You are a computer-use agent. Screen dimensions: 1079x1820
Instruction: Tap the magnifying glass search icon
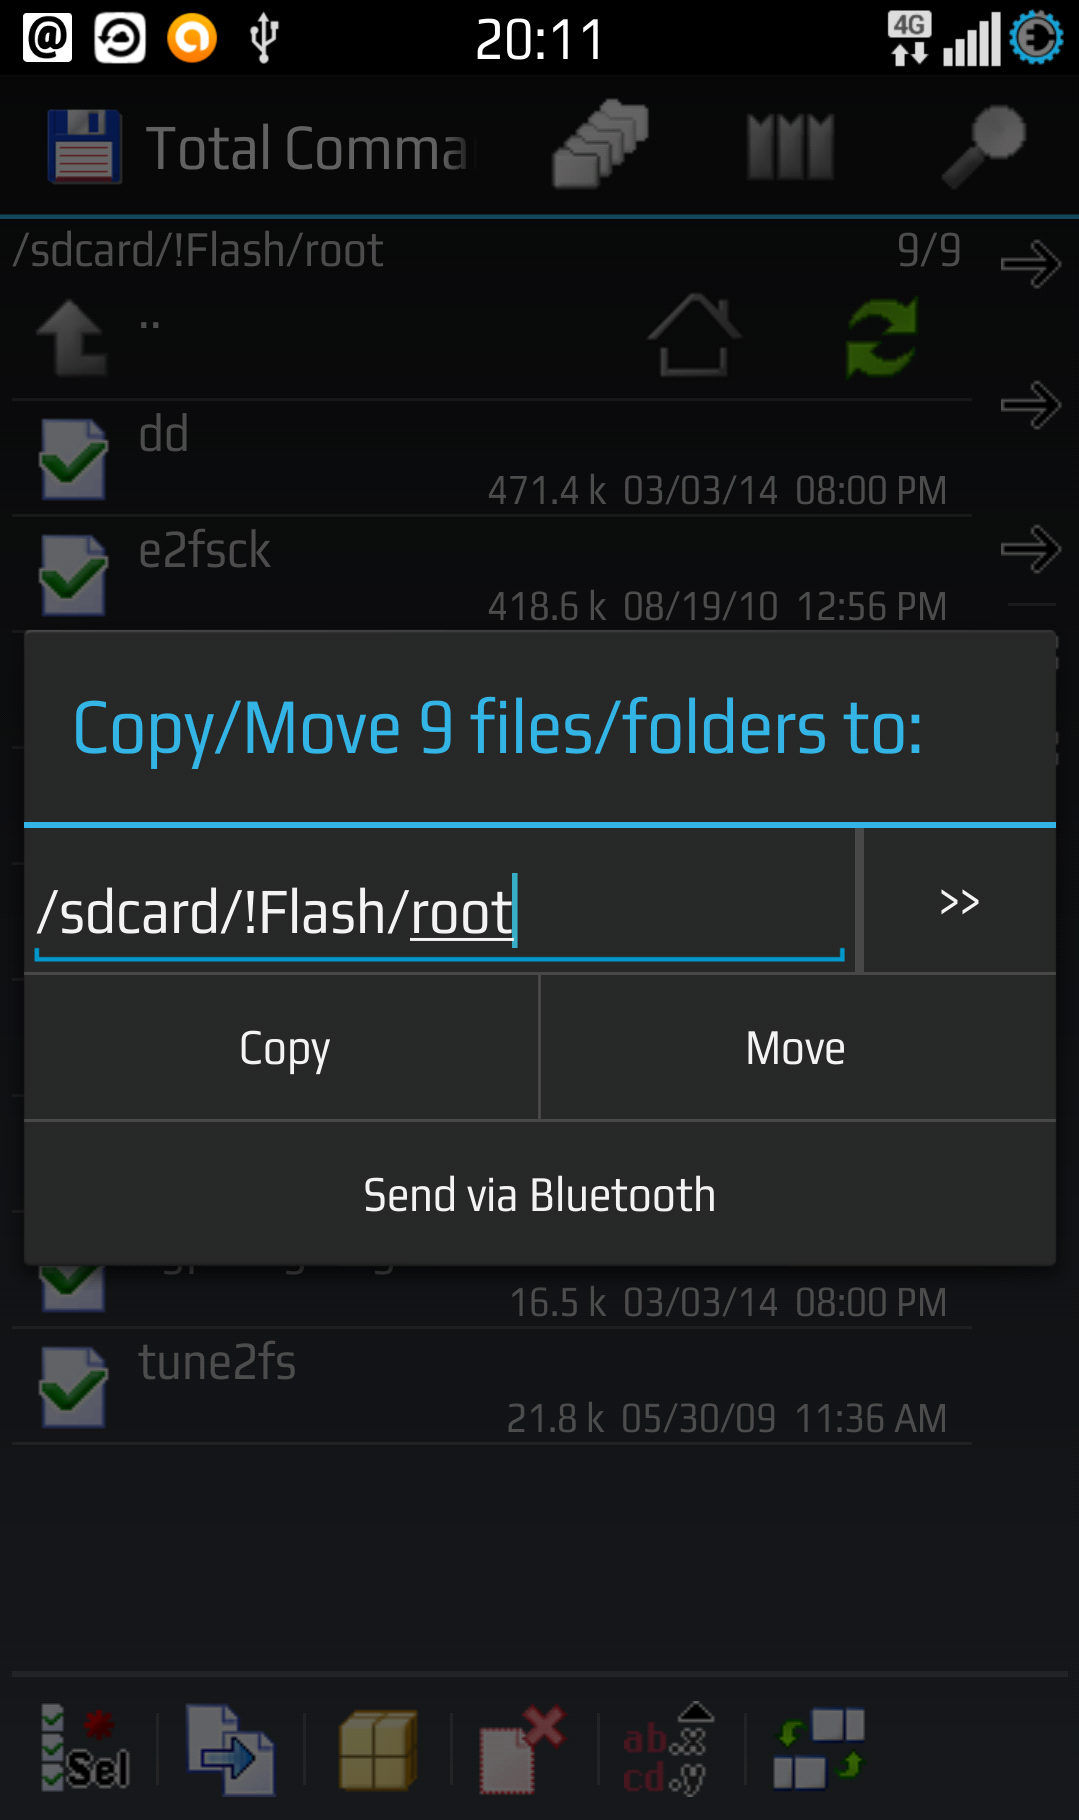(984, 147)
